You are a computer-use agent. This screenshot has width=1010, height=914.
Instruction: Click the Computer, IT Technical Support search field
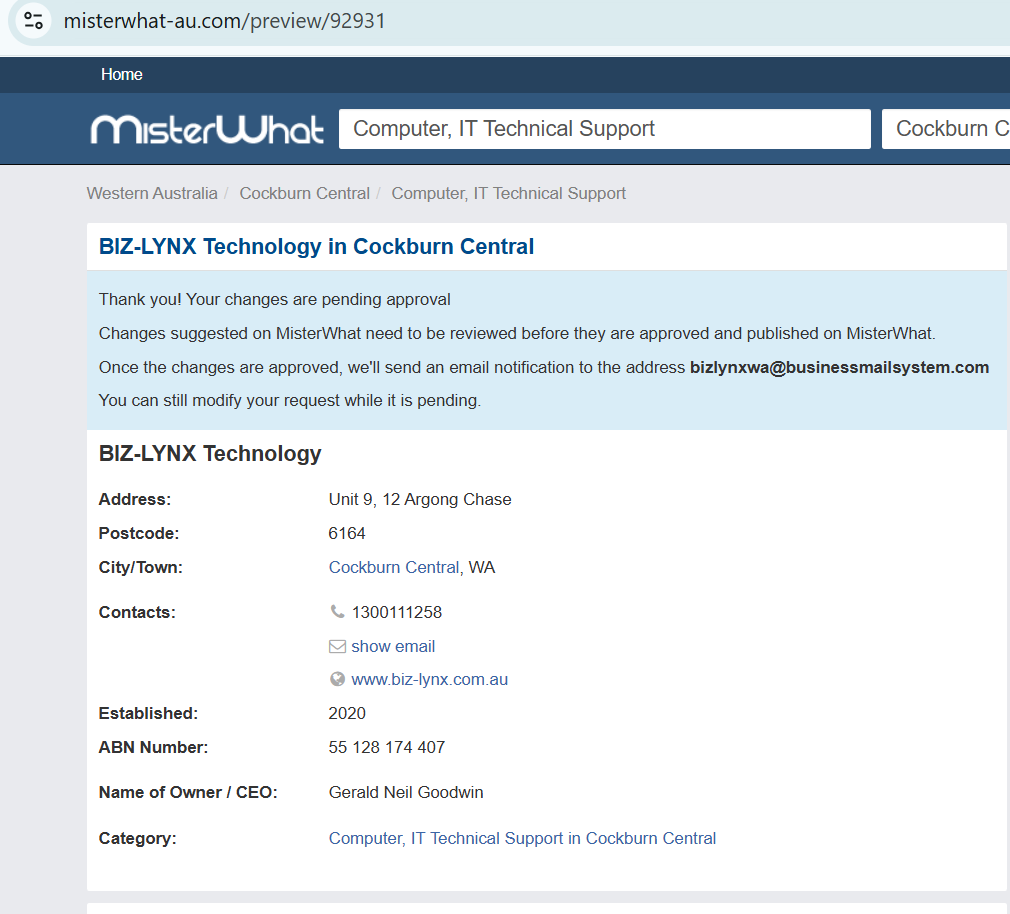click(x=604, y=129)
